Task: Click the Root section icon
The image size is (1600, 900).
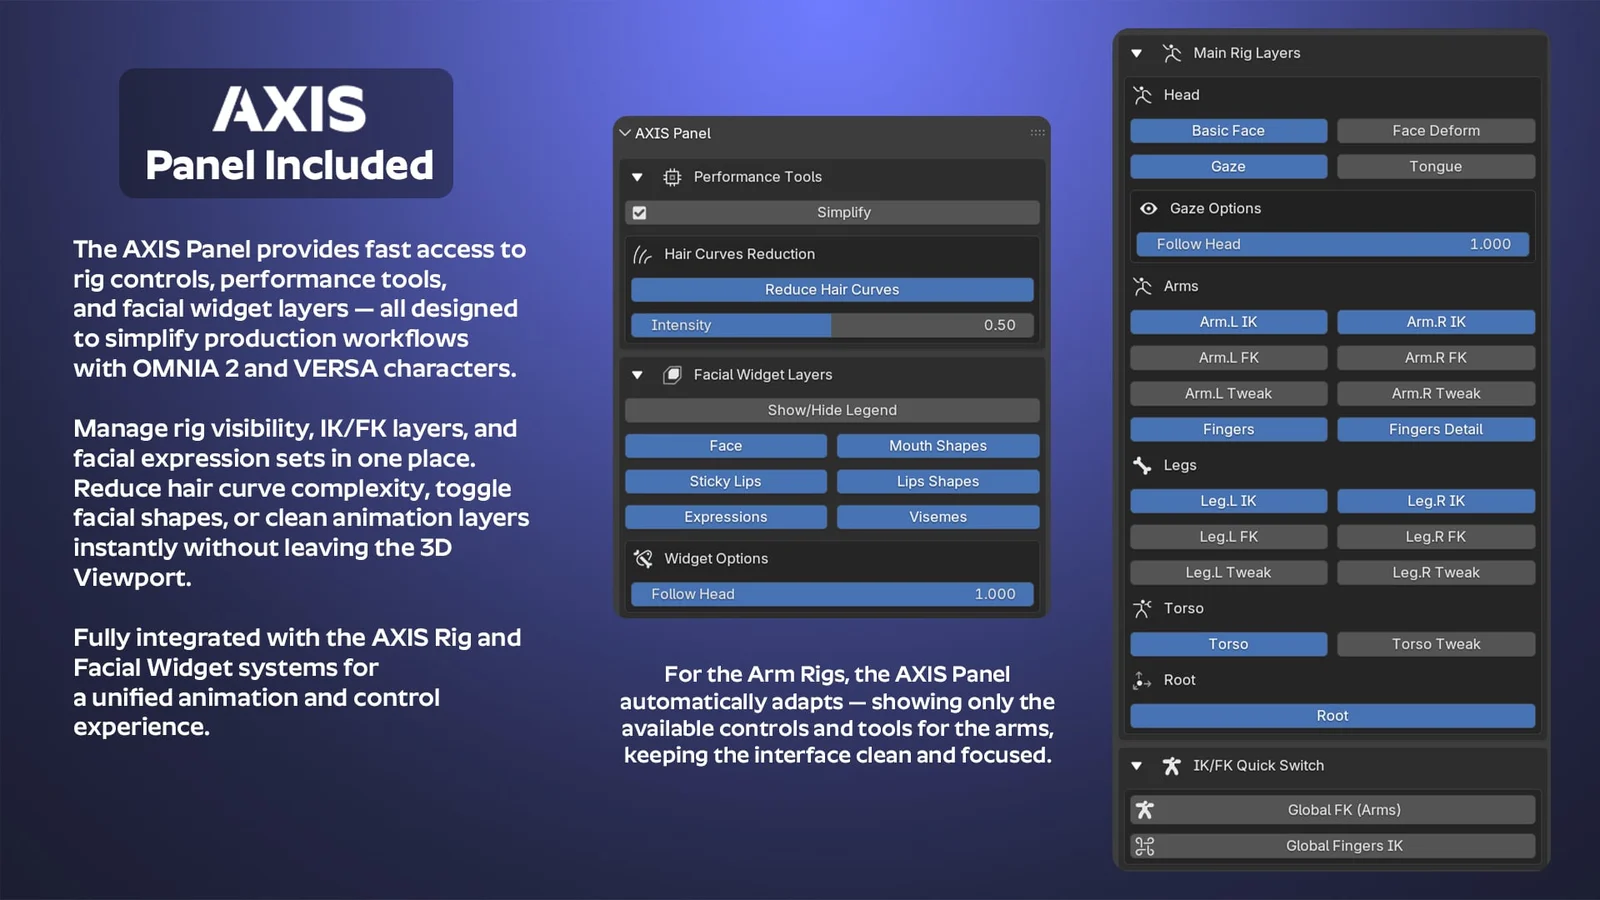Action: 1142,681
